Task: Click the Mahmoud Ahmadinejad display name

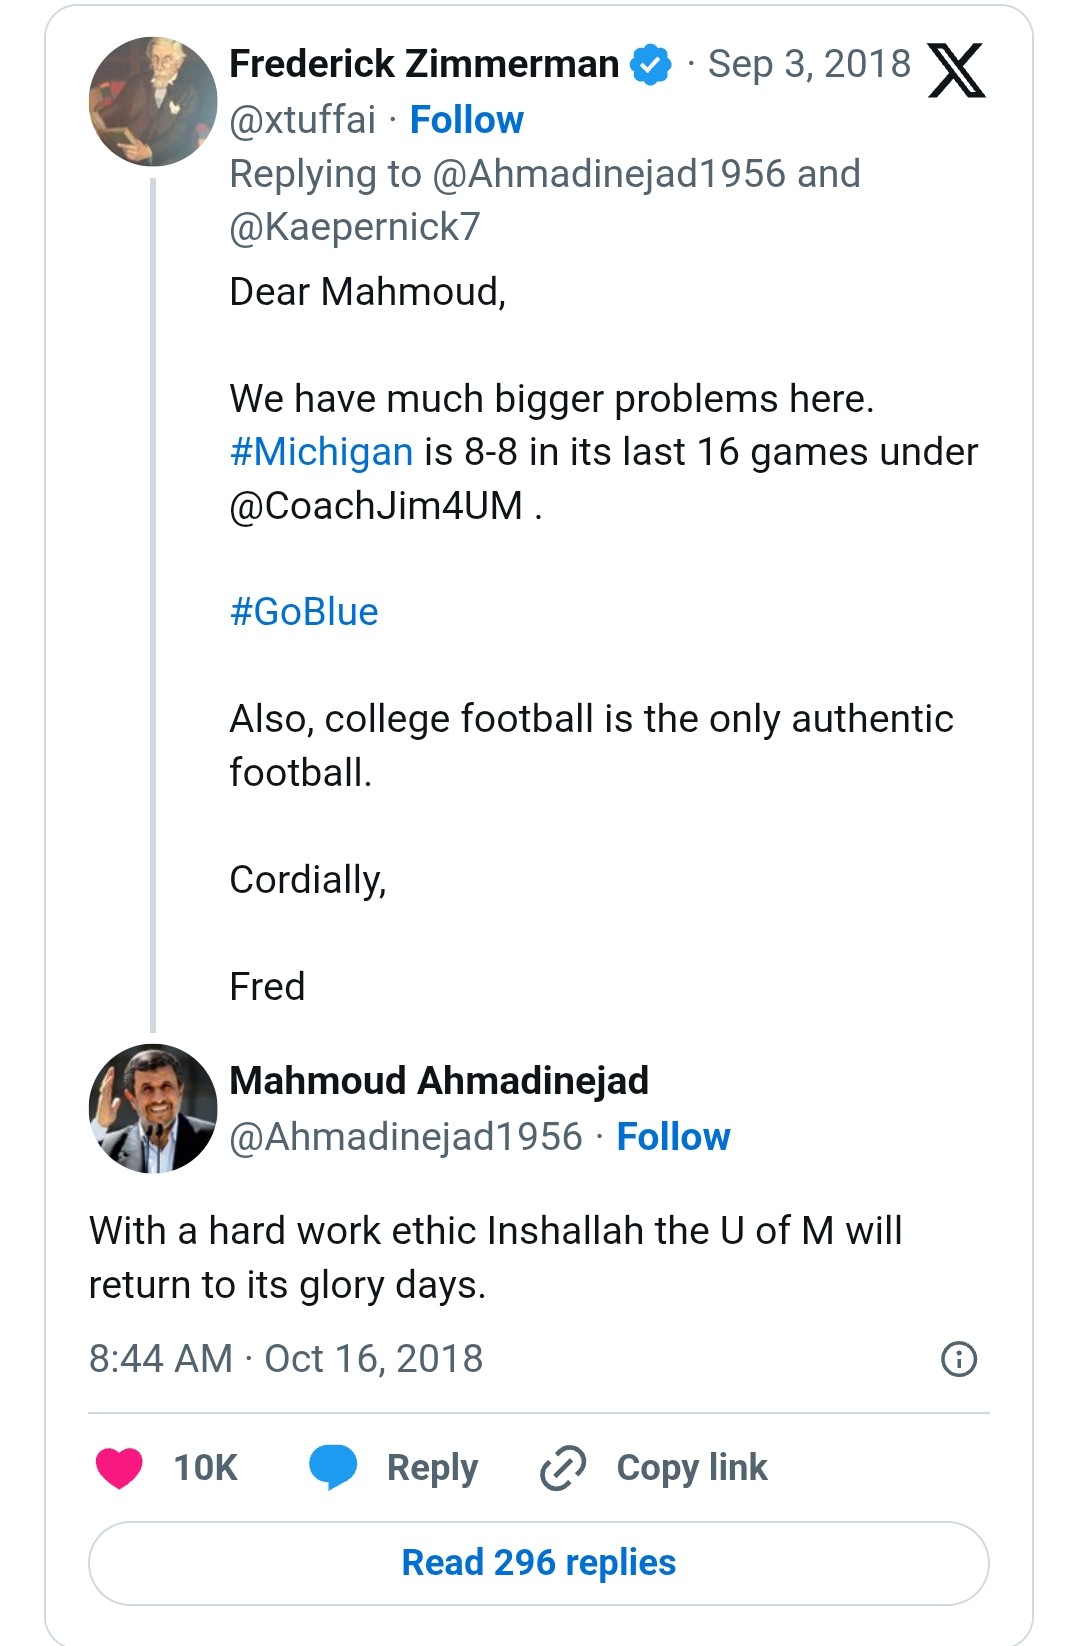Action: coord(439,1081)
